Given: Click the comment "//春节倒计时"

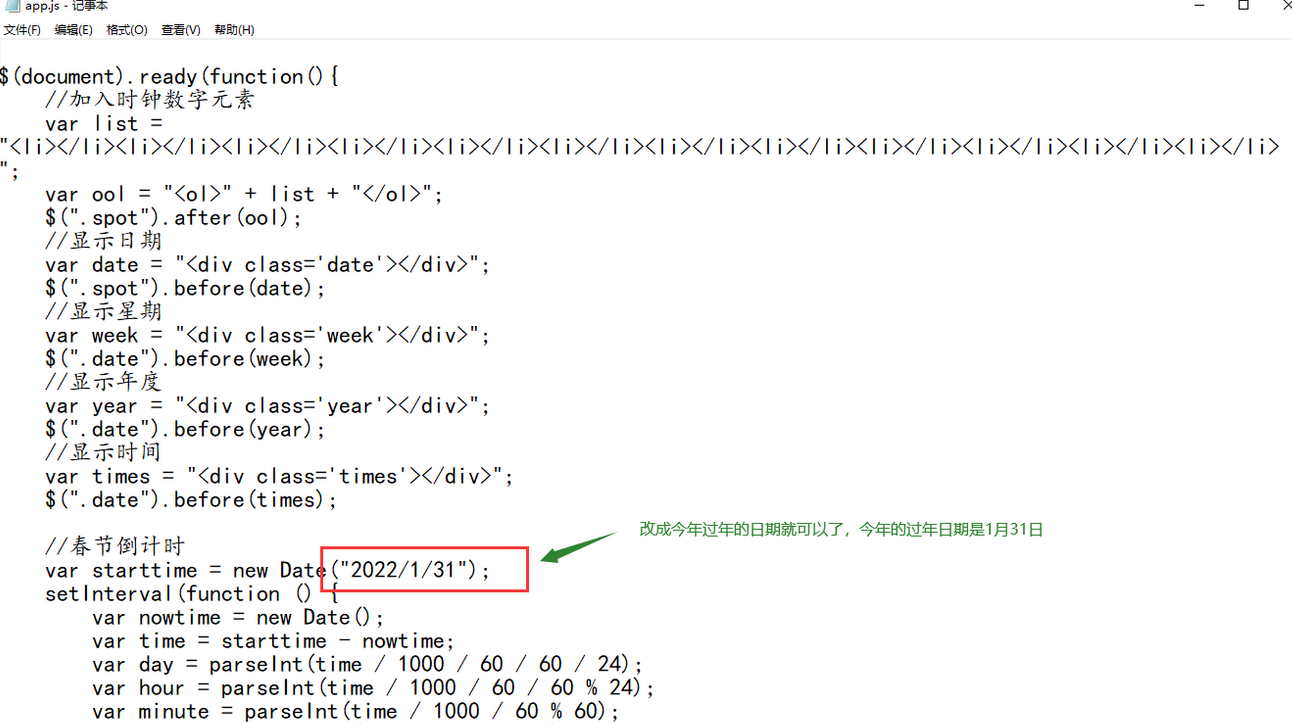Looking at the screenshot, I should [115, 547].
